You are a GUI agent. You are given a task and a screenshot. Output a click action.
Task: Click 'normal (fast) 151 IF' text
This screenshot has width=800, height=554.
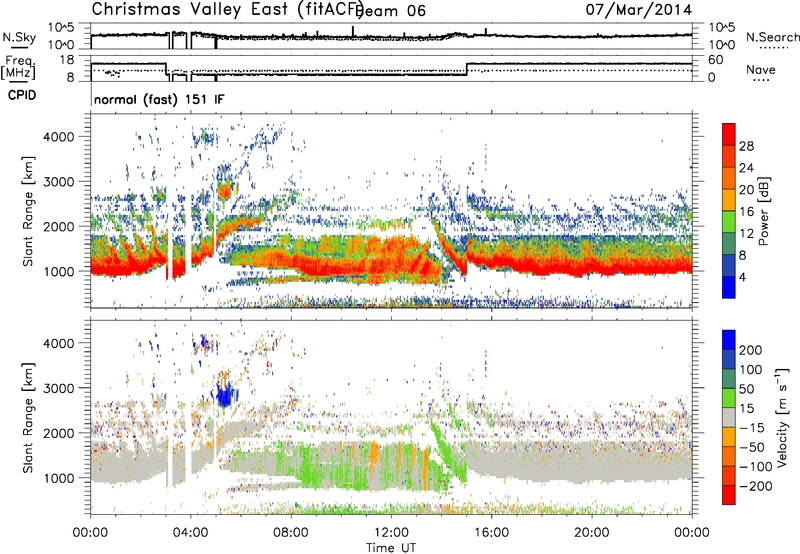point(159,99)
